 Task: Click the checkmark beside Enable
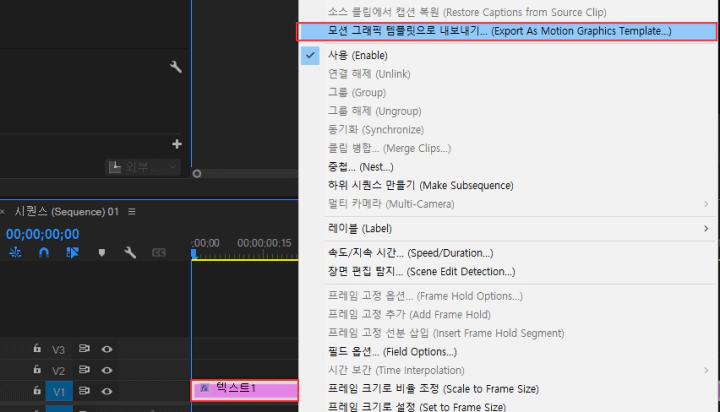[x=310, y=56]
